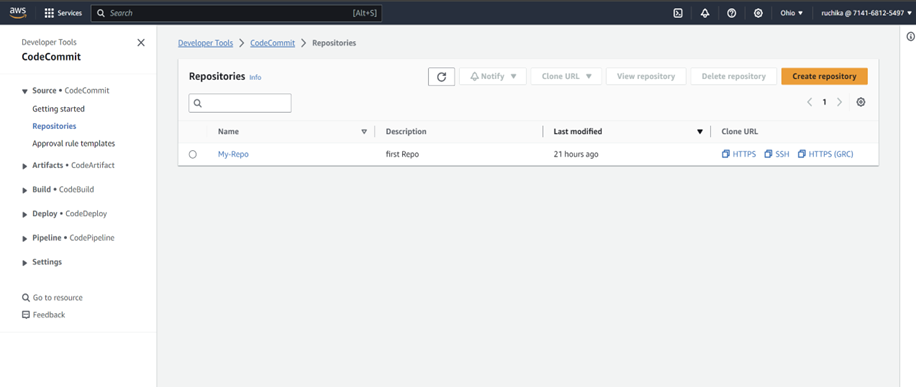Click the top AWS search field

click(237, 13)
